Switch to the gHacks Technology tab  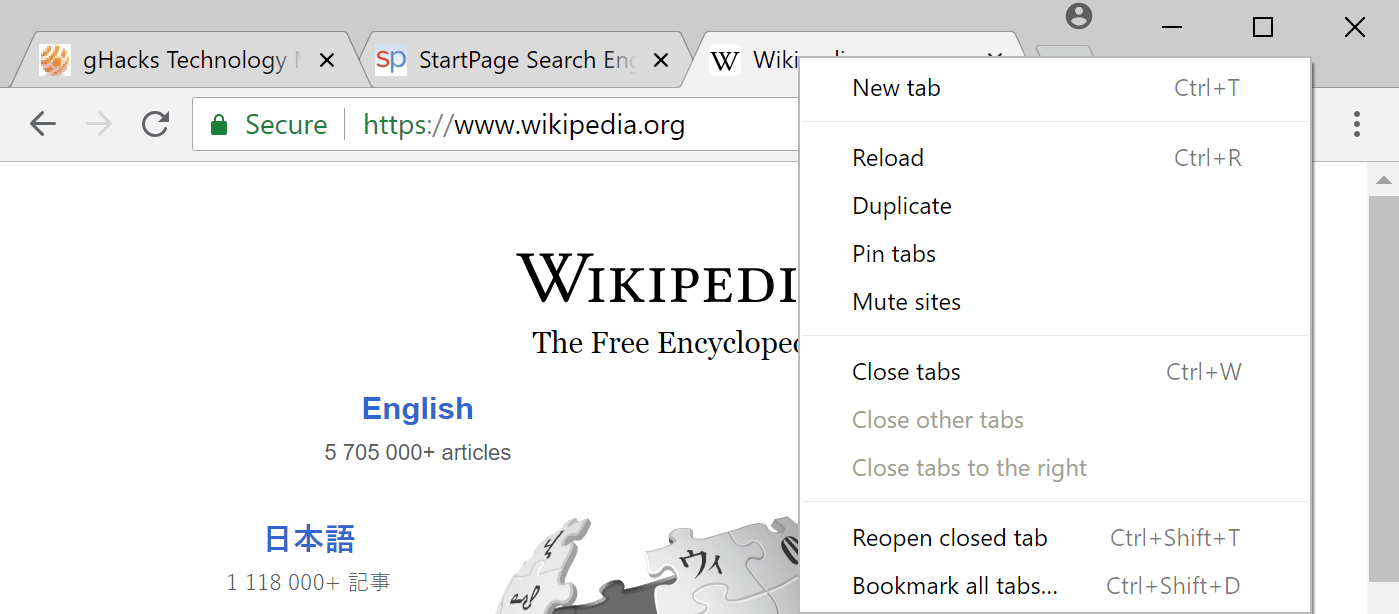(185, 61)
